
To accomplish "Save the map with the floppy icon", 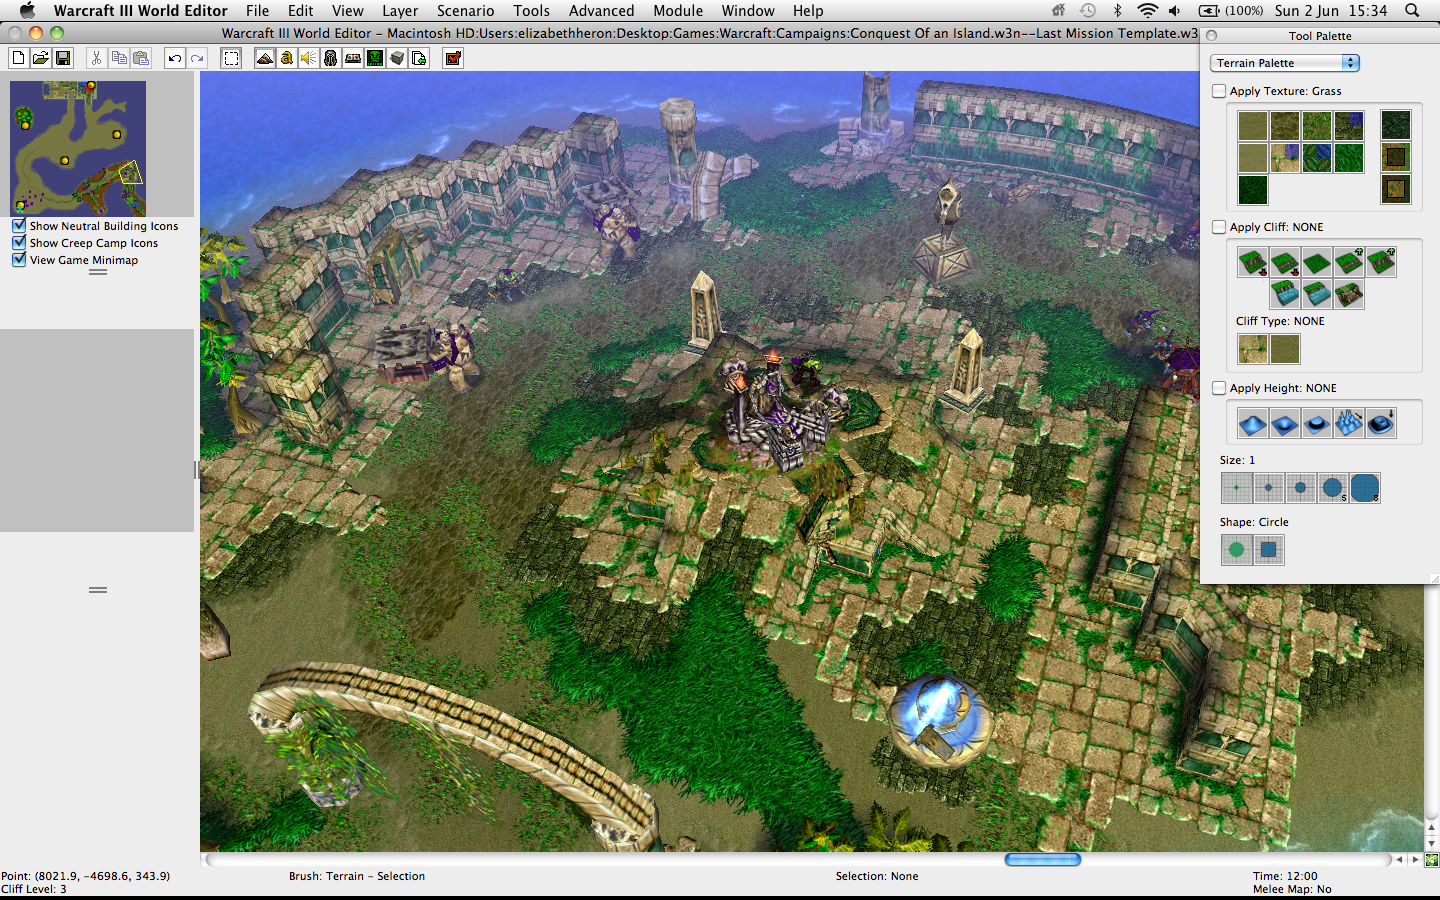I will click(x=63, y=58).
